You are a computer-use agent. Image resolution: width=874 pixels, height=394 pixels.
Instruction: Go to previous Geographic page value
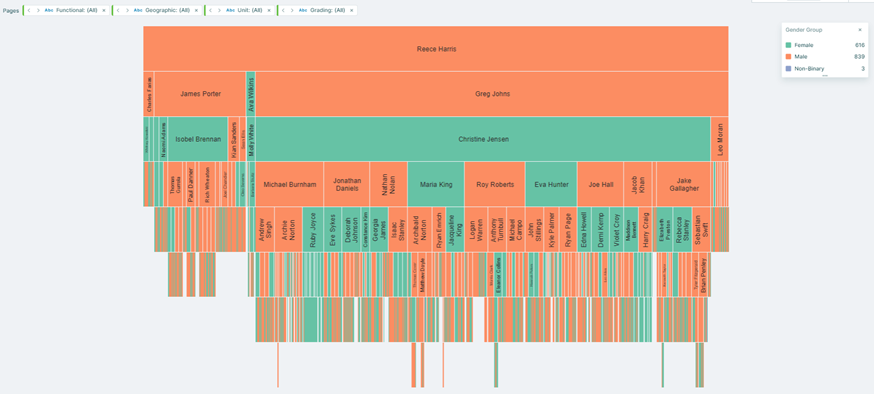point(118,10)
